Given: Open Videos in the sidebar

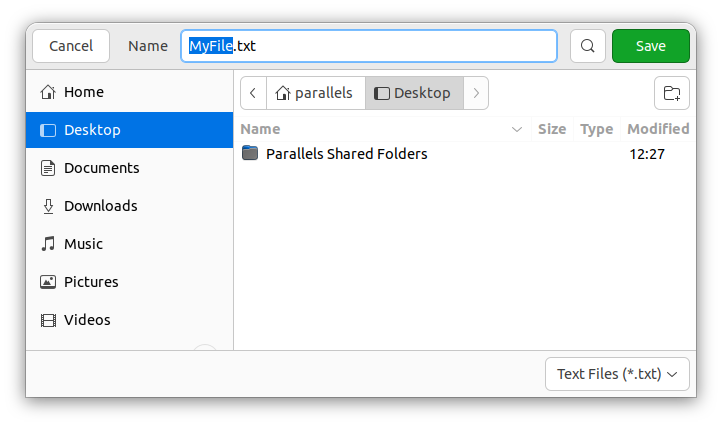Looking at the screenshot, I should 87,320.
